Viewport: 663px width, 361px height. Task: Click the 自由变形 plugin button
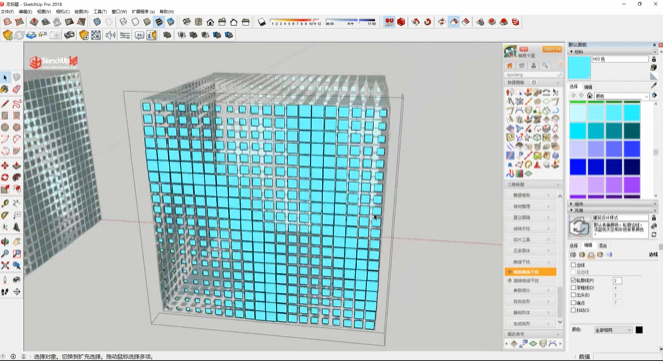coord(531,301)
